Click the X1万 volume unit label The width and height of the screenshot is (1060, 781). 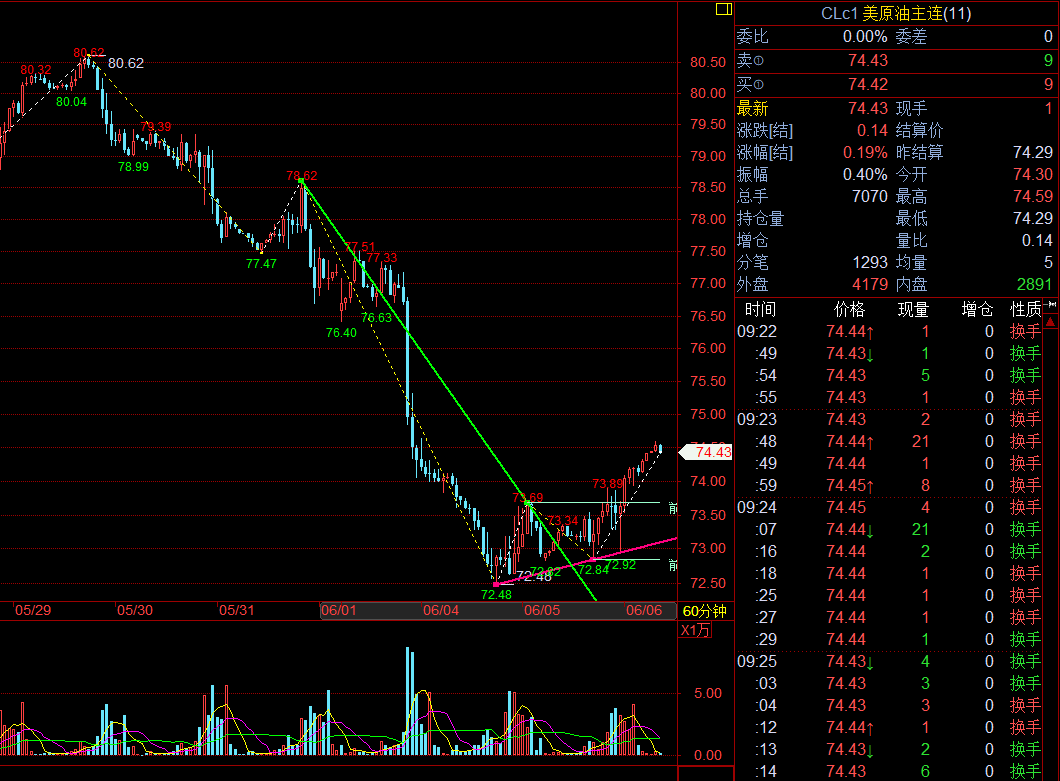pos(695,630)
